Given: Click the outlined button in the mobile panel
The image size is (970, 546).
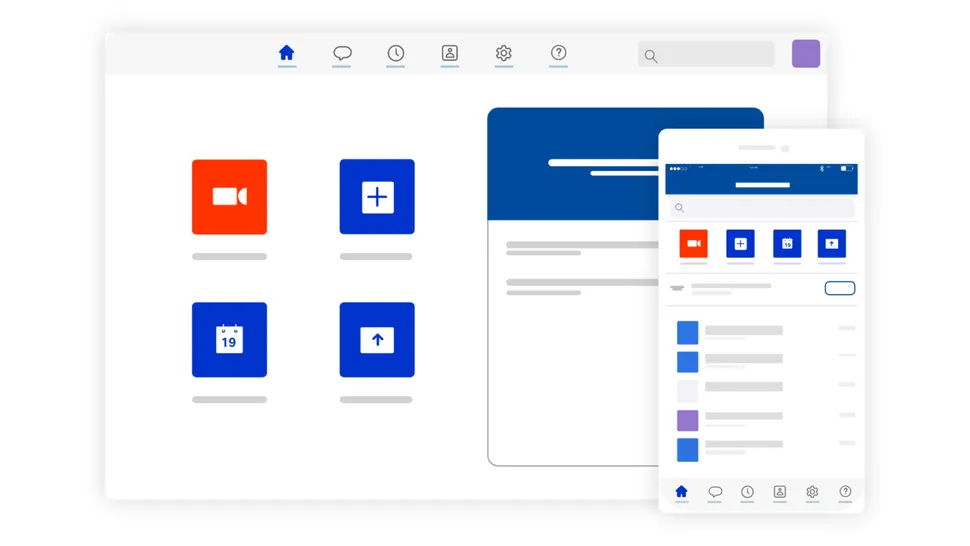Looking at the screenshot, I should (840, 288).
